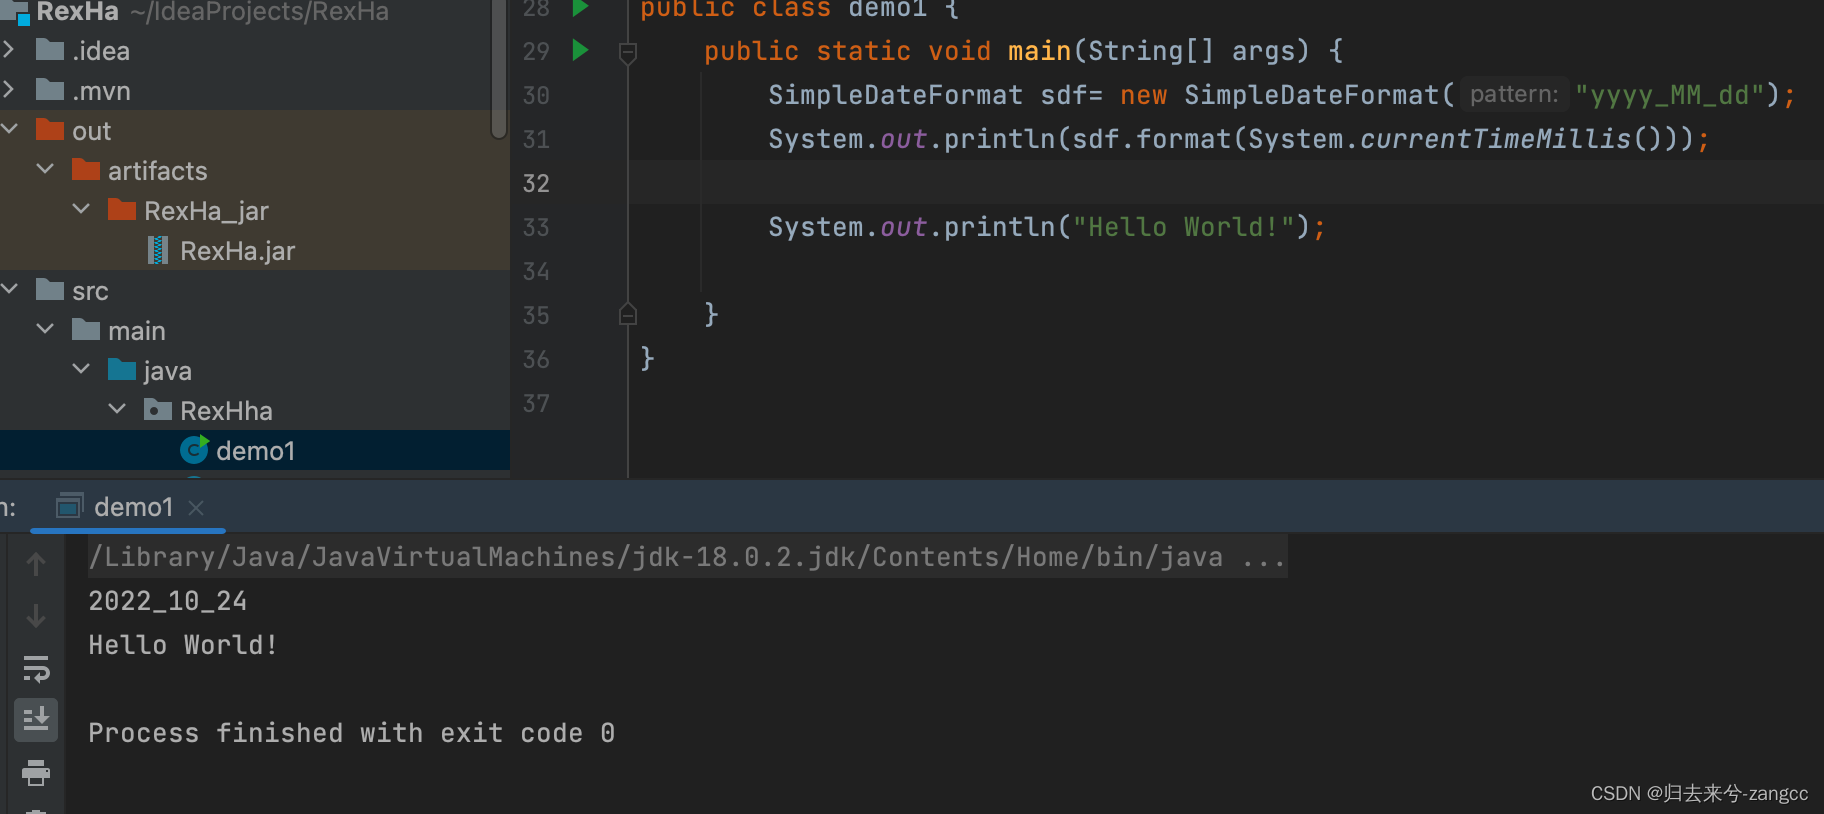Click the orange artifacts folder icon
This screenshot has height=814, width=1824.
point(86,169)
